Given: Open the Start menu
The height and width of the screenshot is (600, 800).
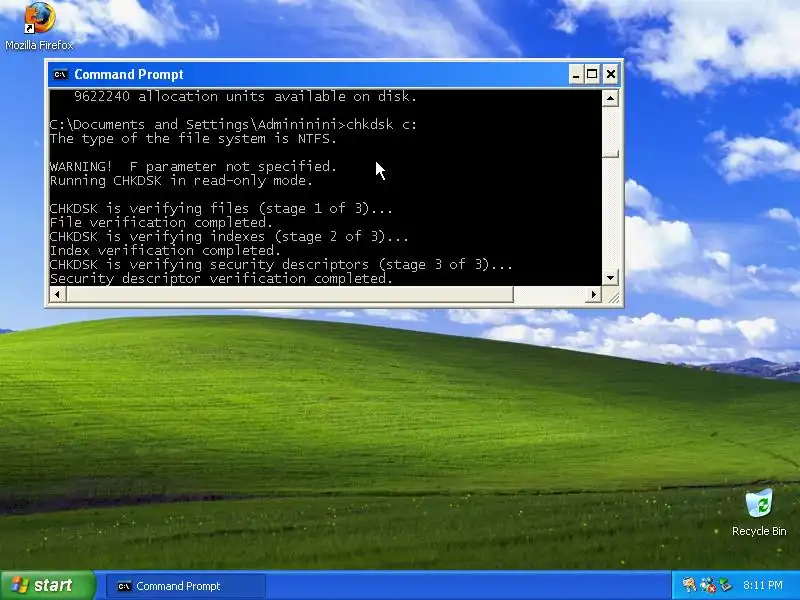Looking at the screenshot, I should [47, 585].
